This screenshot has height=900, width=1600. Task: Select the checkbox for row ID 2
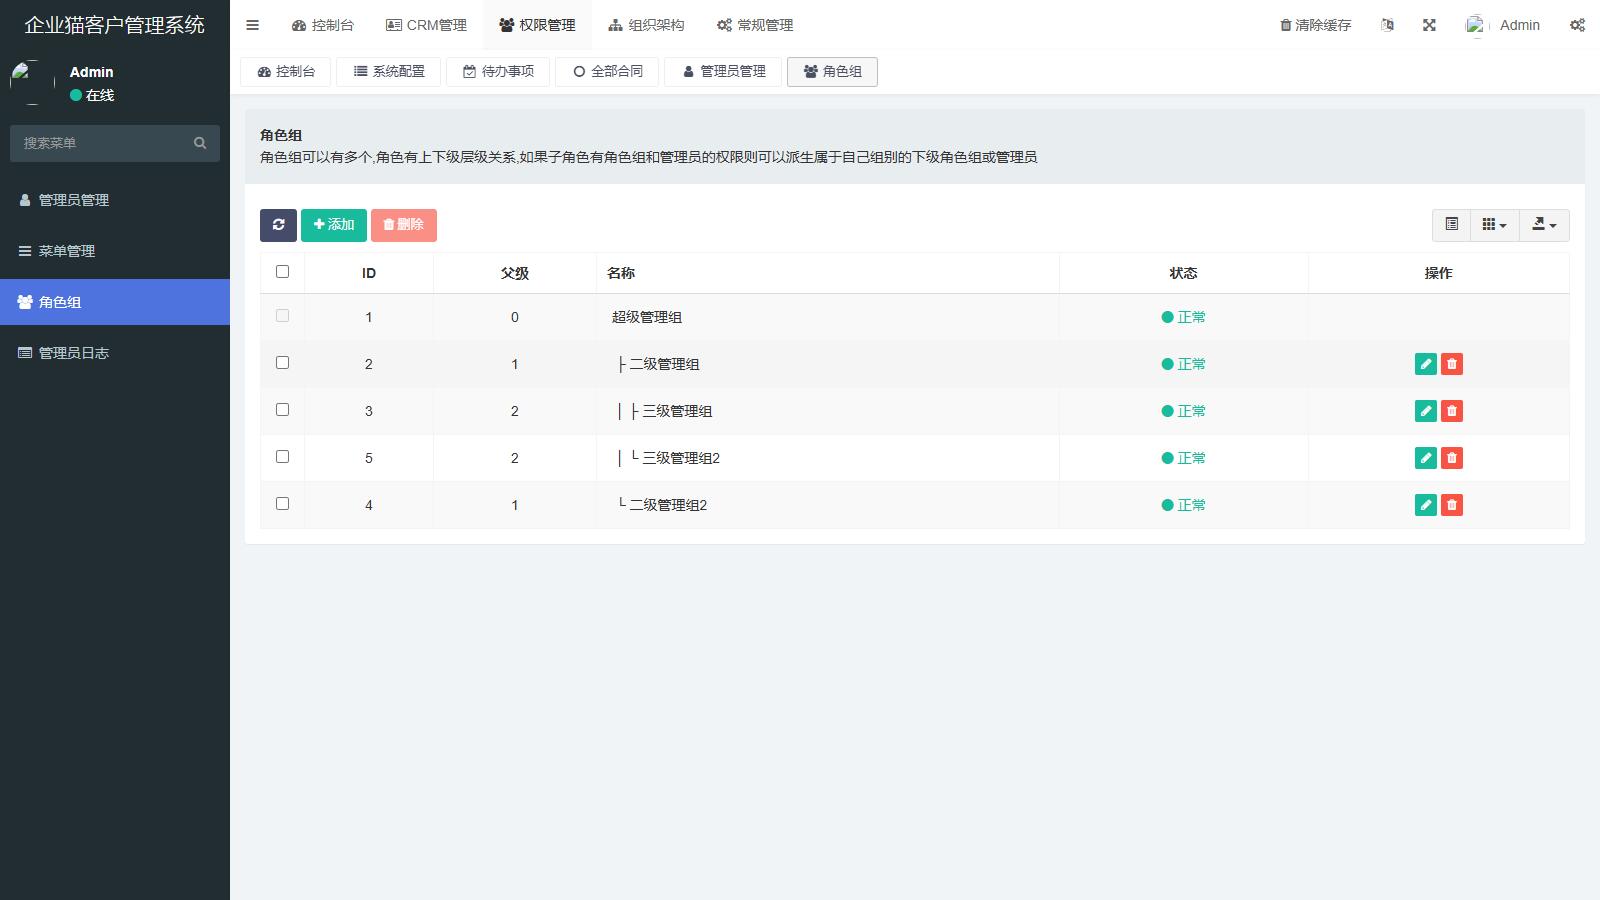tap(282, 363)
